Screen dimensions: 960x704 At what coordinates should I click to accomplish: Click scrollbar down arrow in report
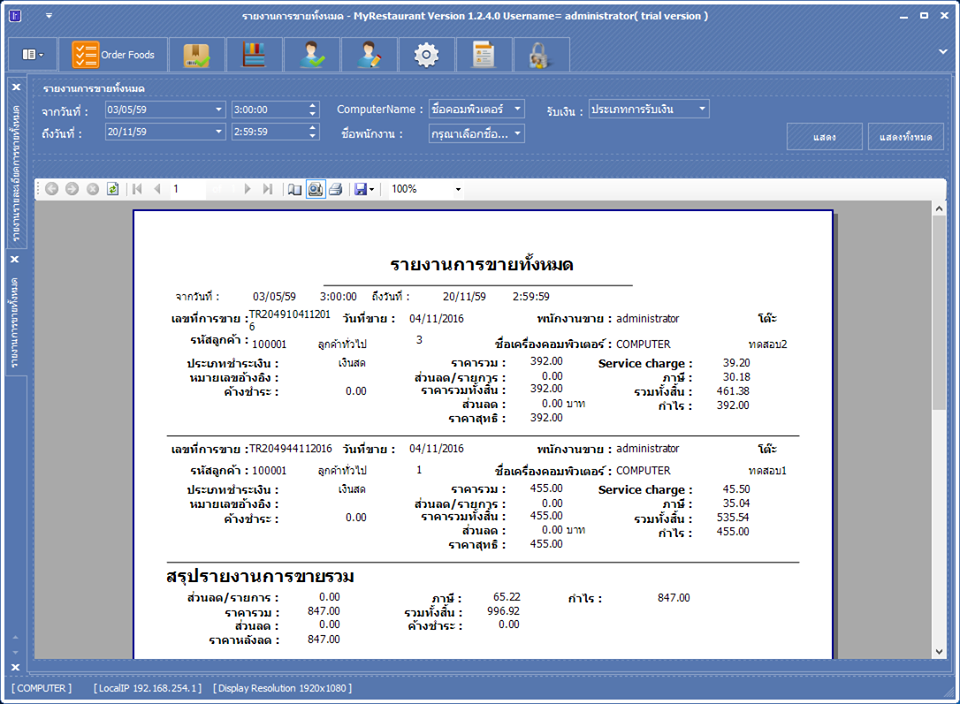point(939,652)
